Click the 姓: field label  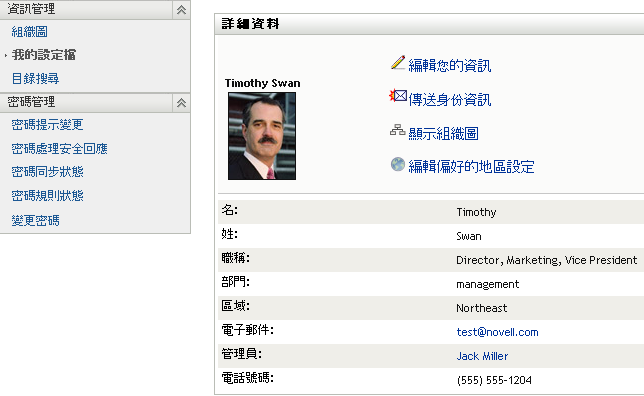pos(230,234)
